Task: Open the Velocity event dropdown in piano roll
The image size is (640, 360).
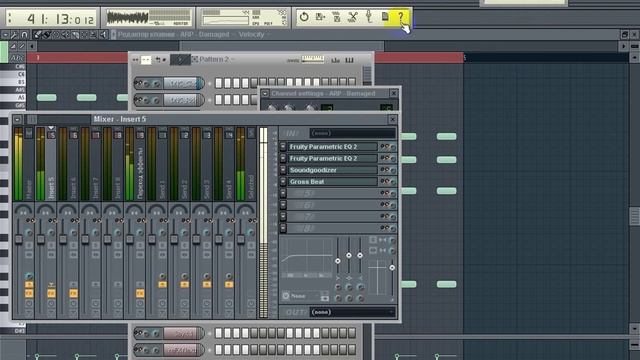Action: tap(254, 35)
